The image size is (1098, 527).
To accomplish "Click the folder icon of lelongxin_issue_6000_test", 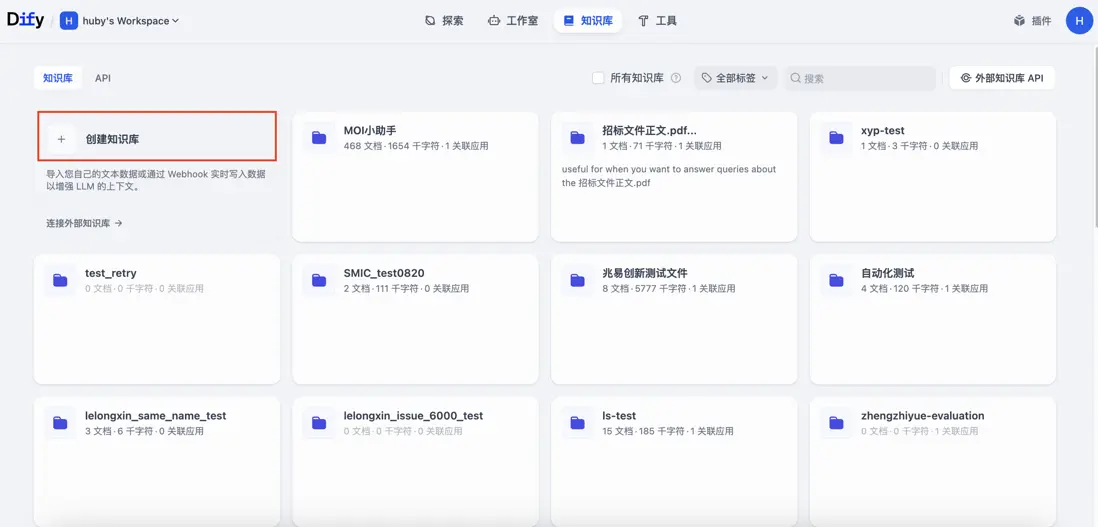I will [319, 423].
